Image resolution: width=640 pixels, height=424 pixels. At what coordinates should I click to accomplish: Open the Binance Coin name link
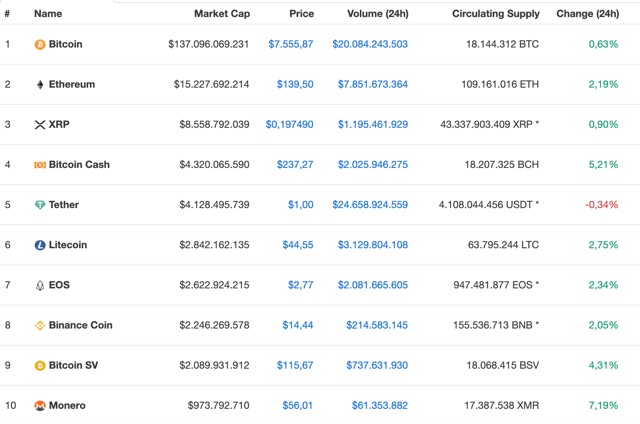coord(80,325)
